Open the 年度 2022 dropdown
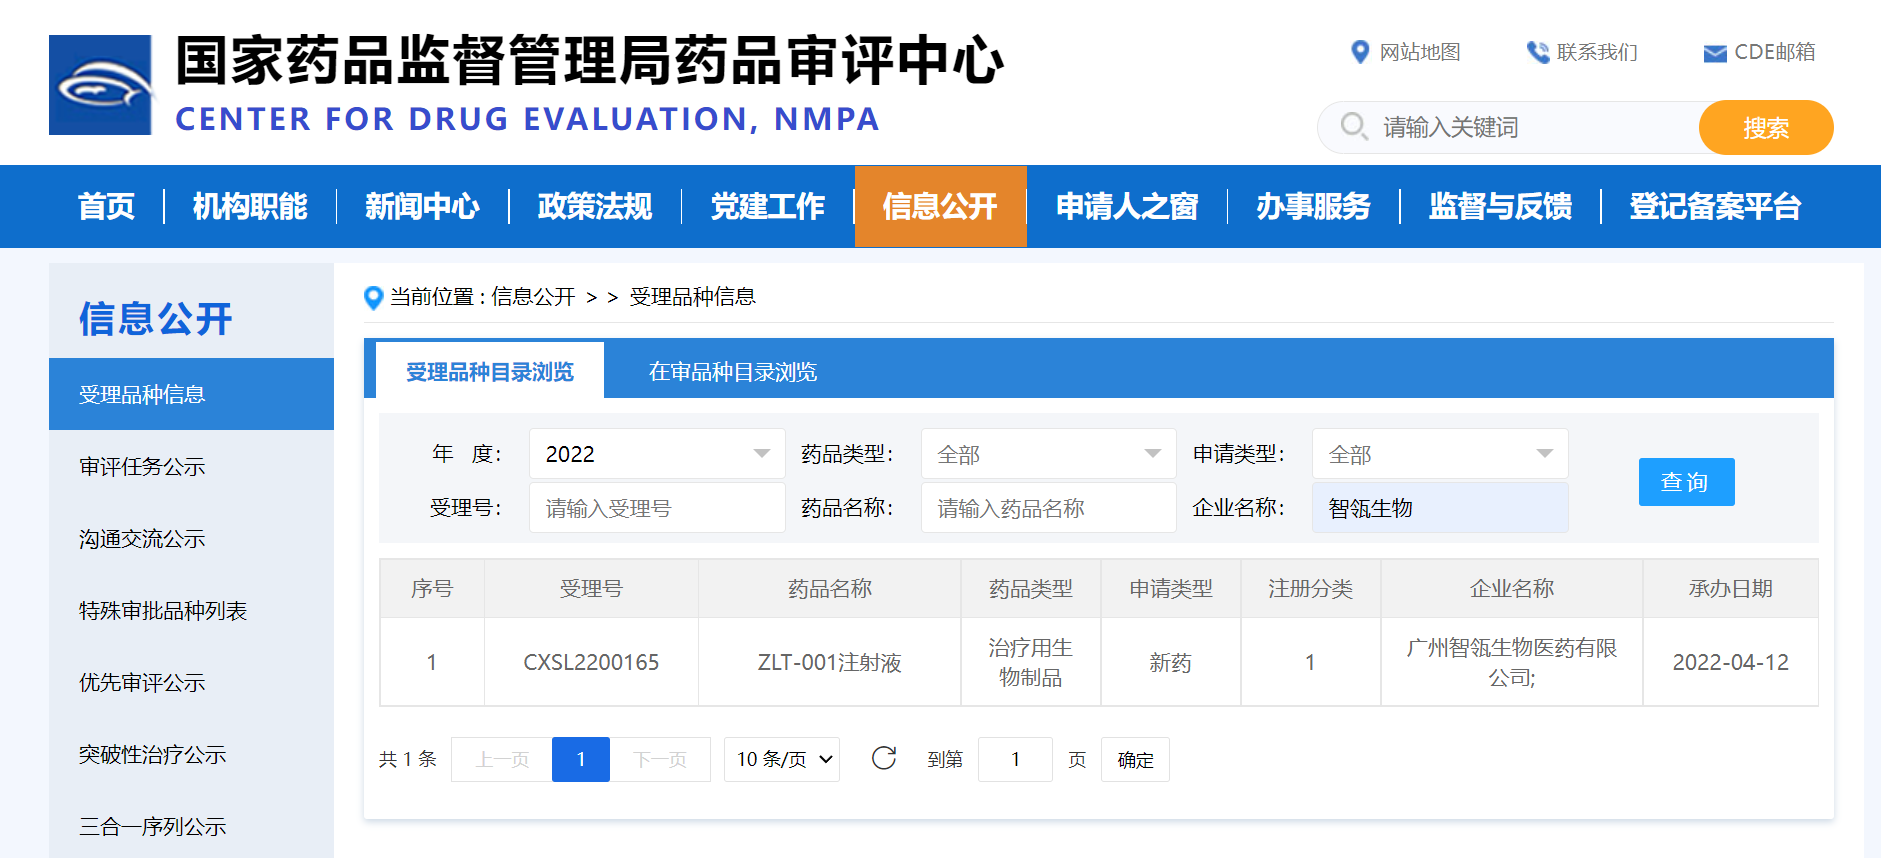Image resolution: width=1881 pixels, height=858 pixels. click(657, 454)
